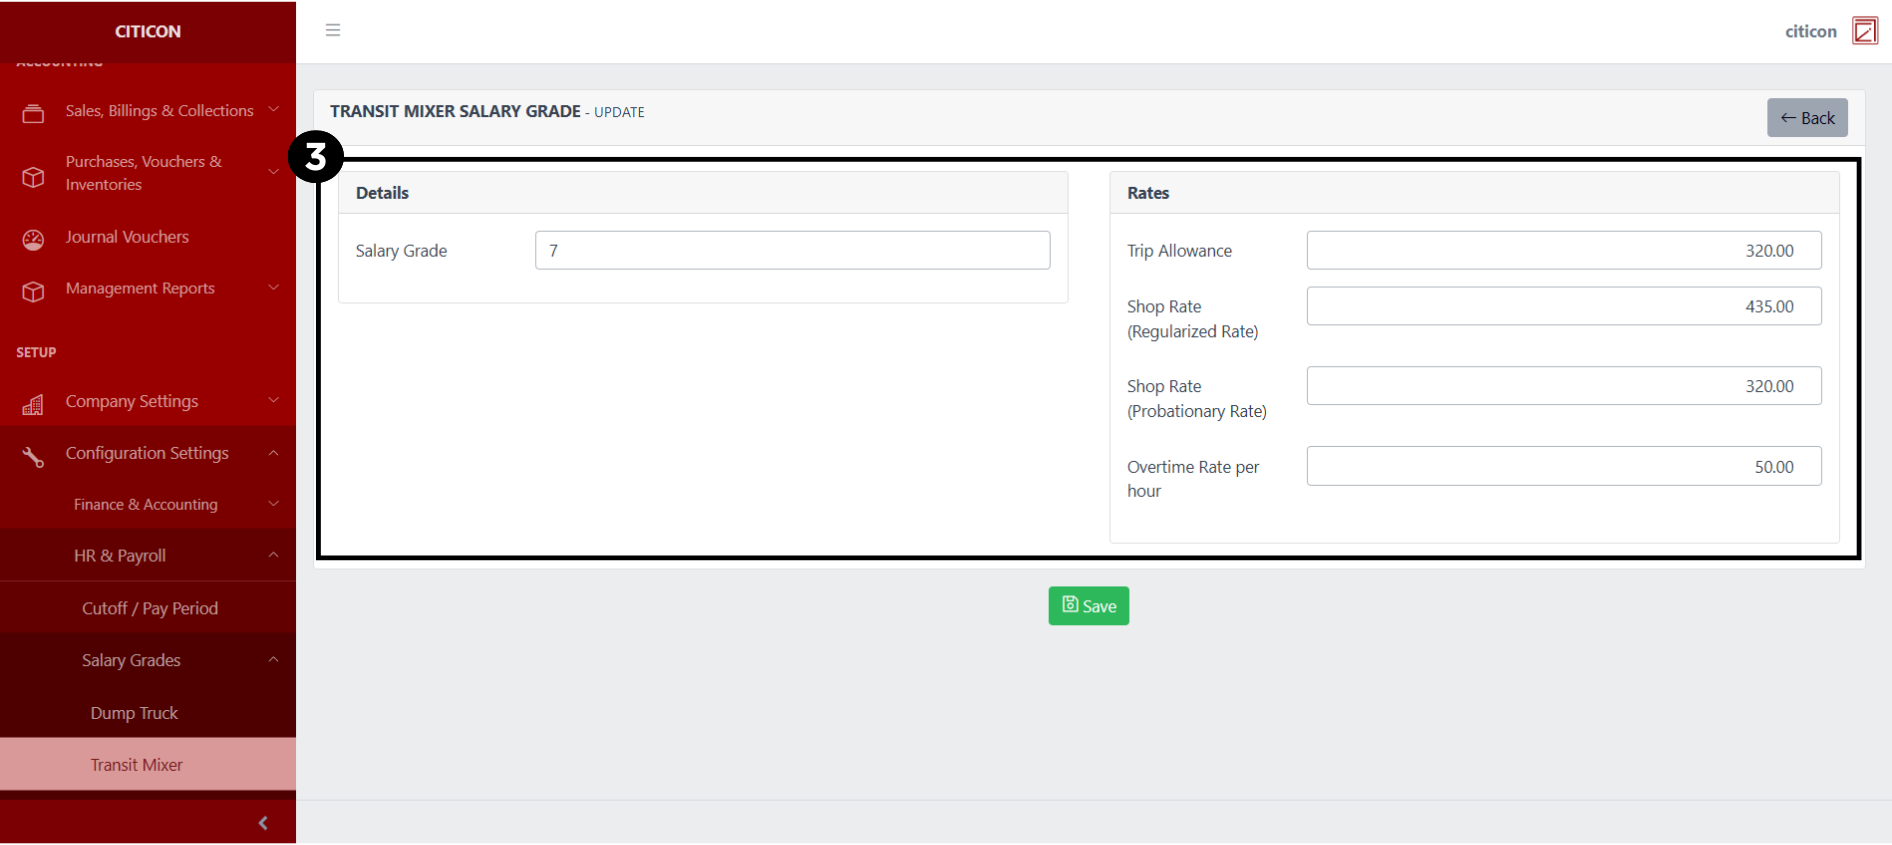
Task: Collapse the Salary Grades submenu
Action: [273, 660]
